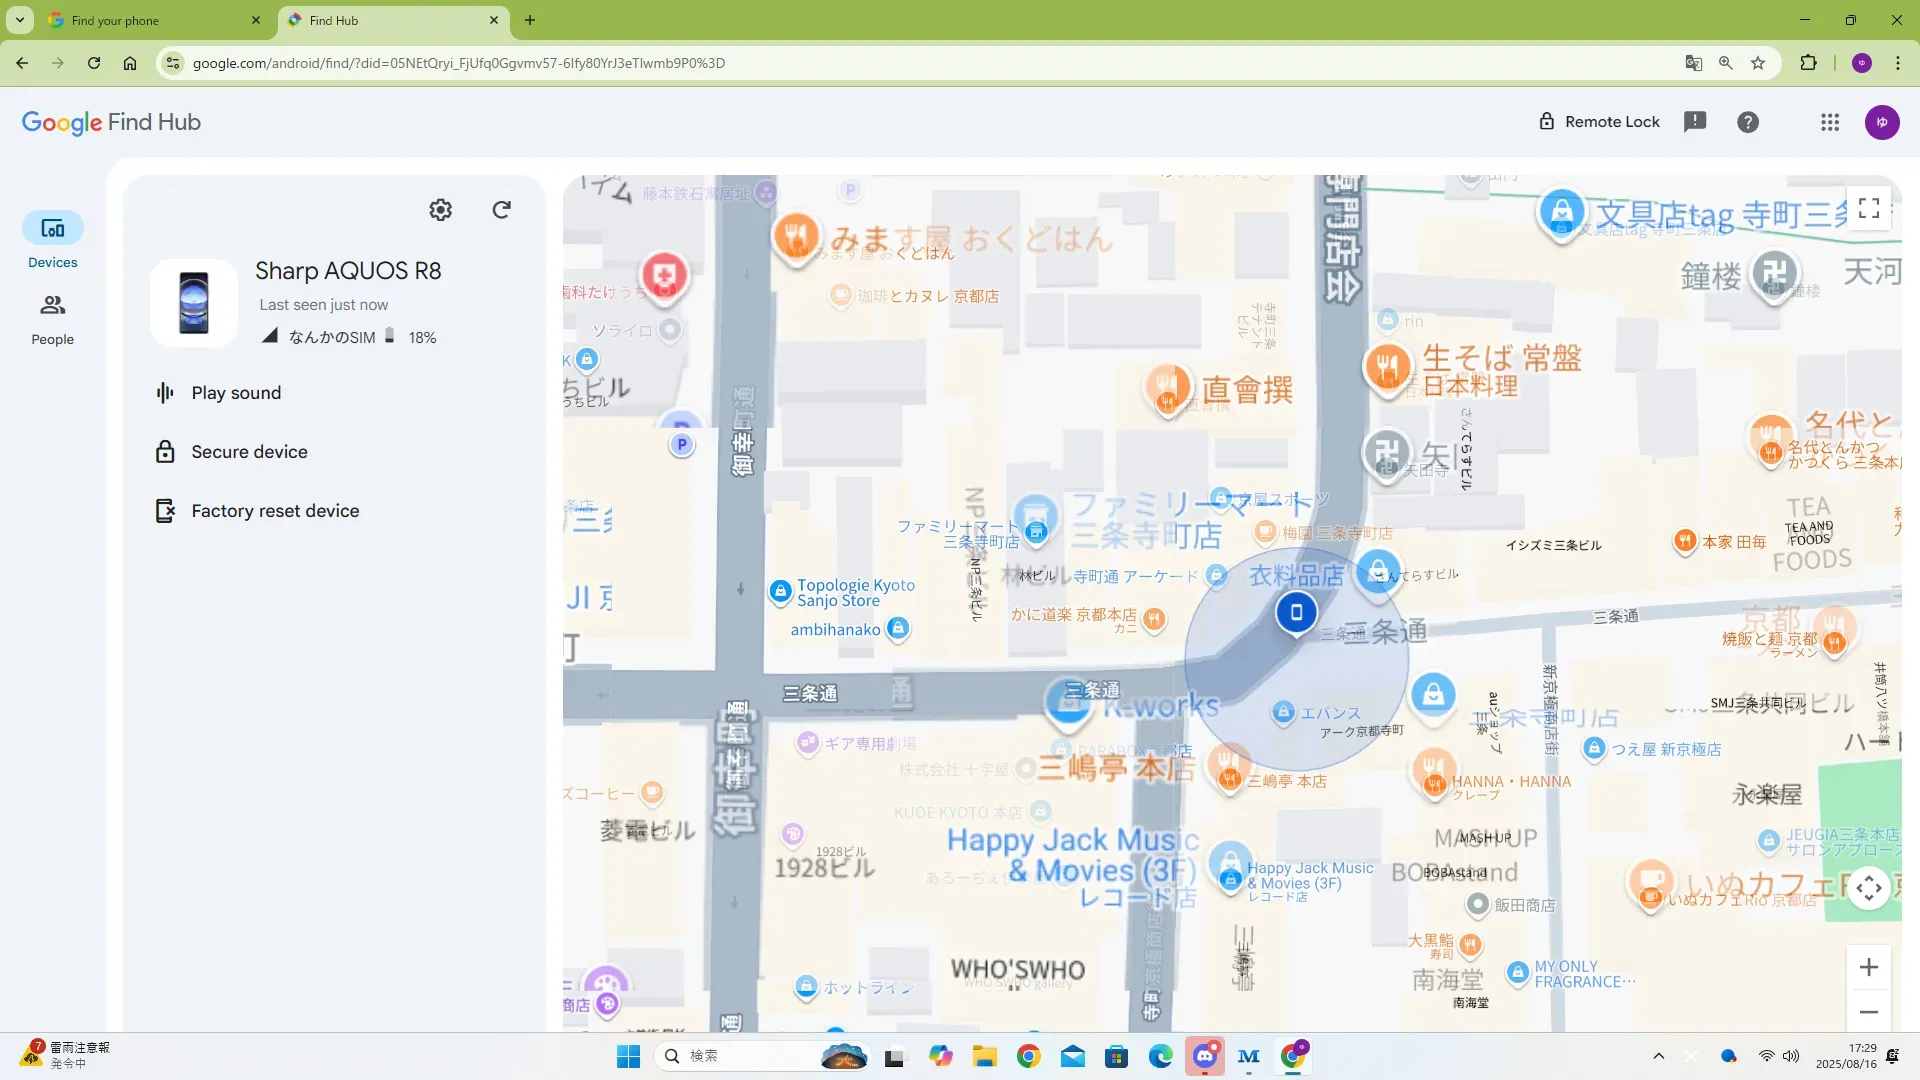The height and width of the screenshot is (1080, 1920).
Task: Zoom out on the map
Action: pyautogui.click(x=1869, y=1012)
